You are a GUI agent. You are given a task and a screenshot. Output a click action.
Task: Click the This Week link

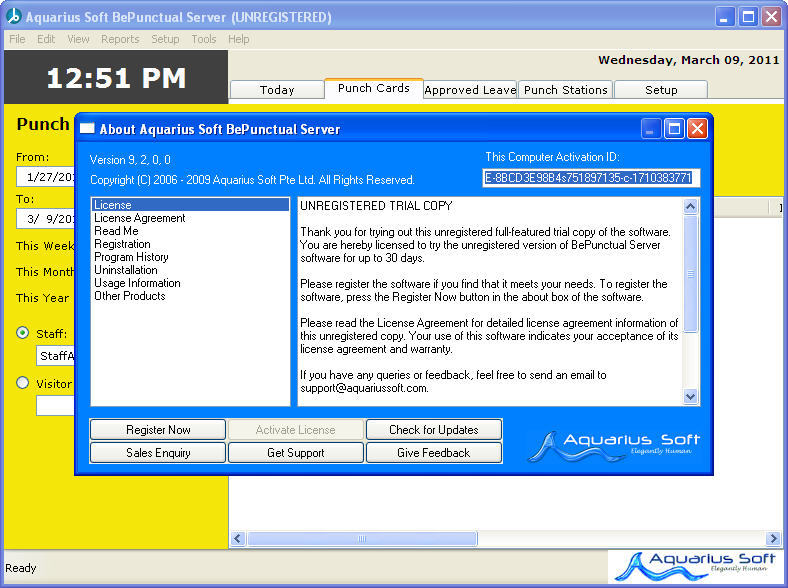(45, 246)
